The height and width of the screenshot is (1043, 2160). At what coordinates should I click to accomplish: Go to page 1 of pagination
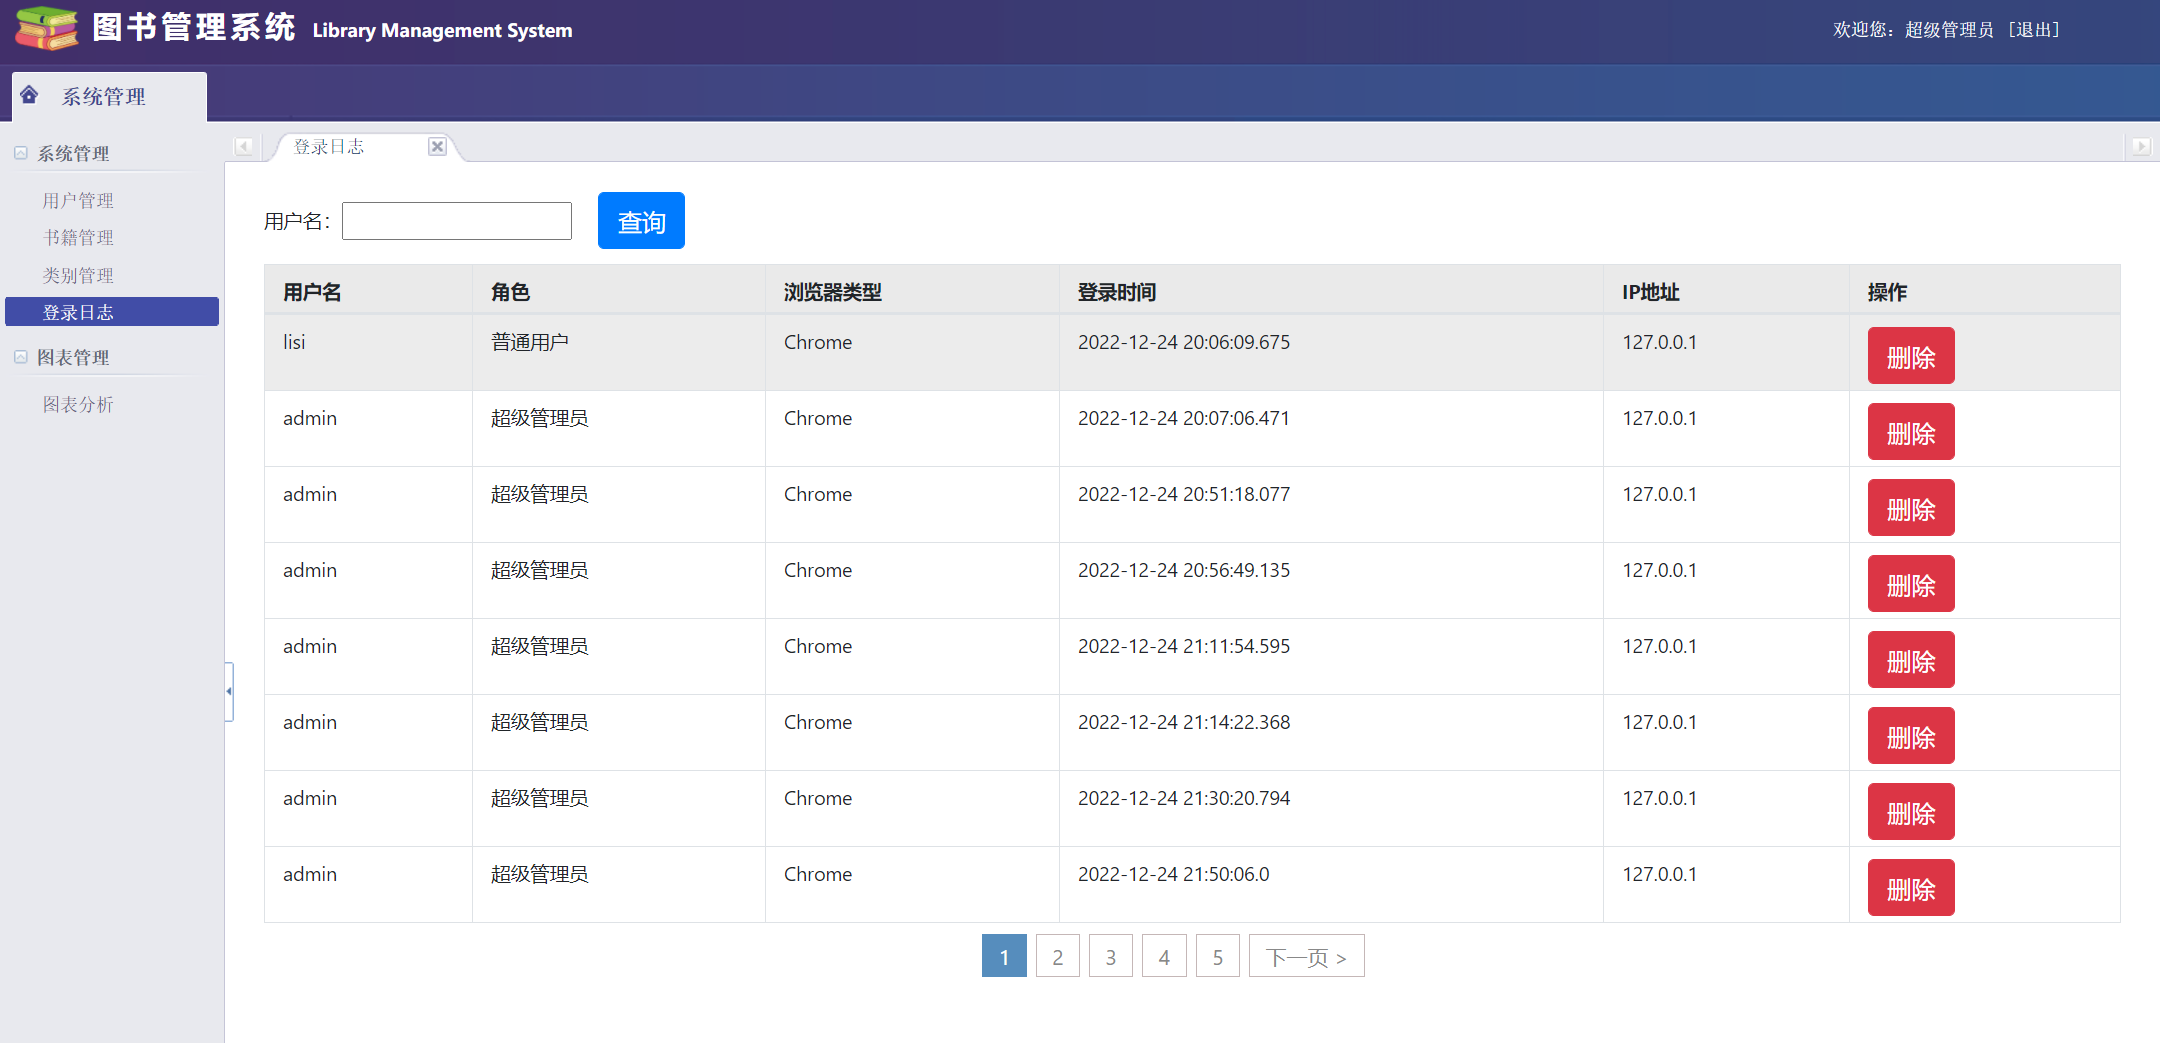[x=1004, y=956]
